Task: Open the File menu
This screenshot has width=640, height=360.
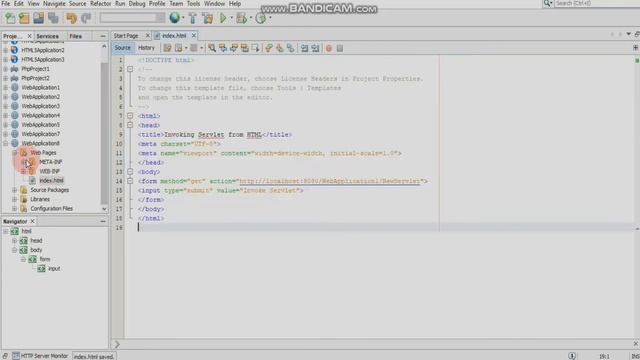Action: point(6,4)
